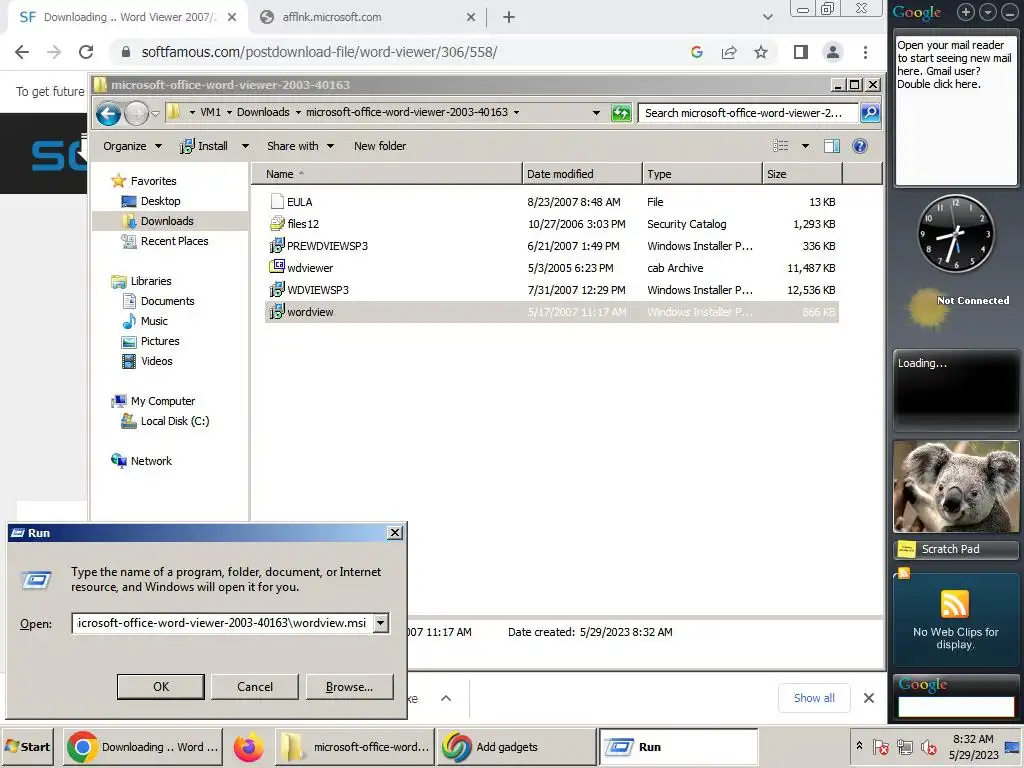The height and width of the screenshot is (768, 1024).
Task: Select the EULA file icon
Action: click(277, 202)
